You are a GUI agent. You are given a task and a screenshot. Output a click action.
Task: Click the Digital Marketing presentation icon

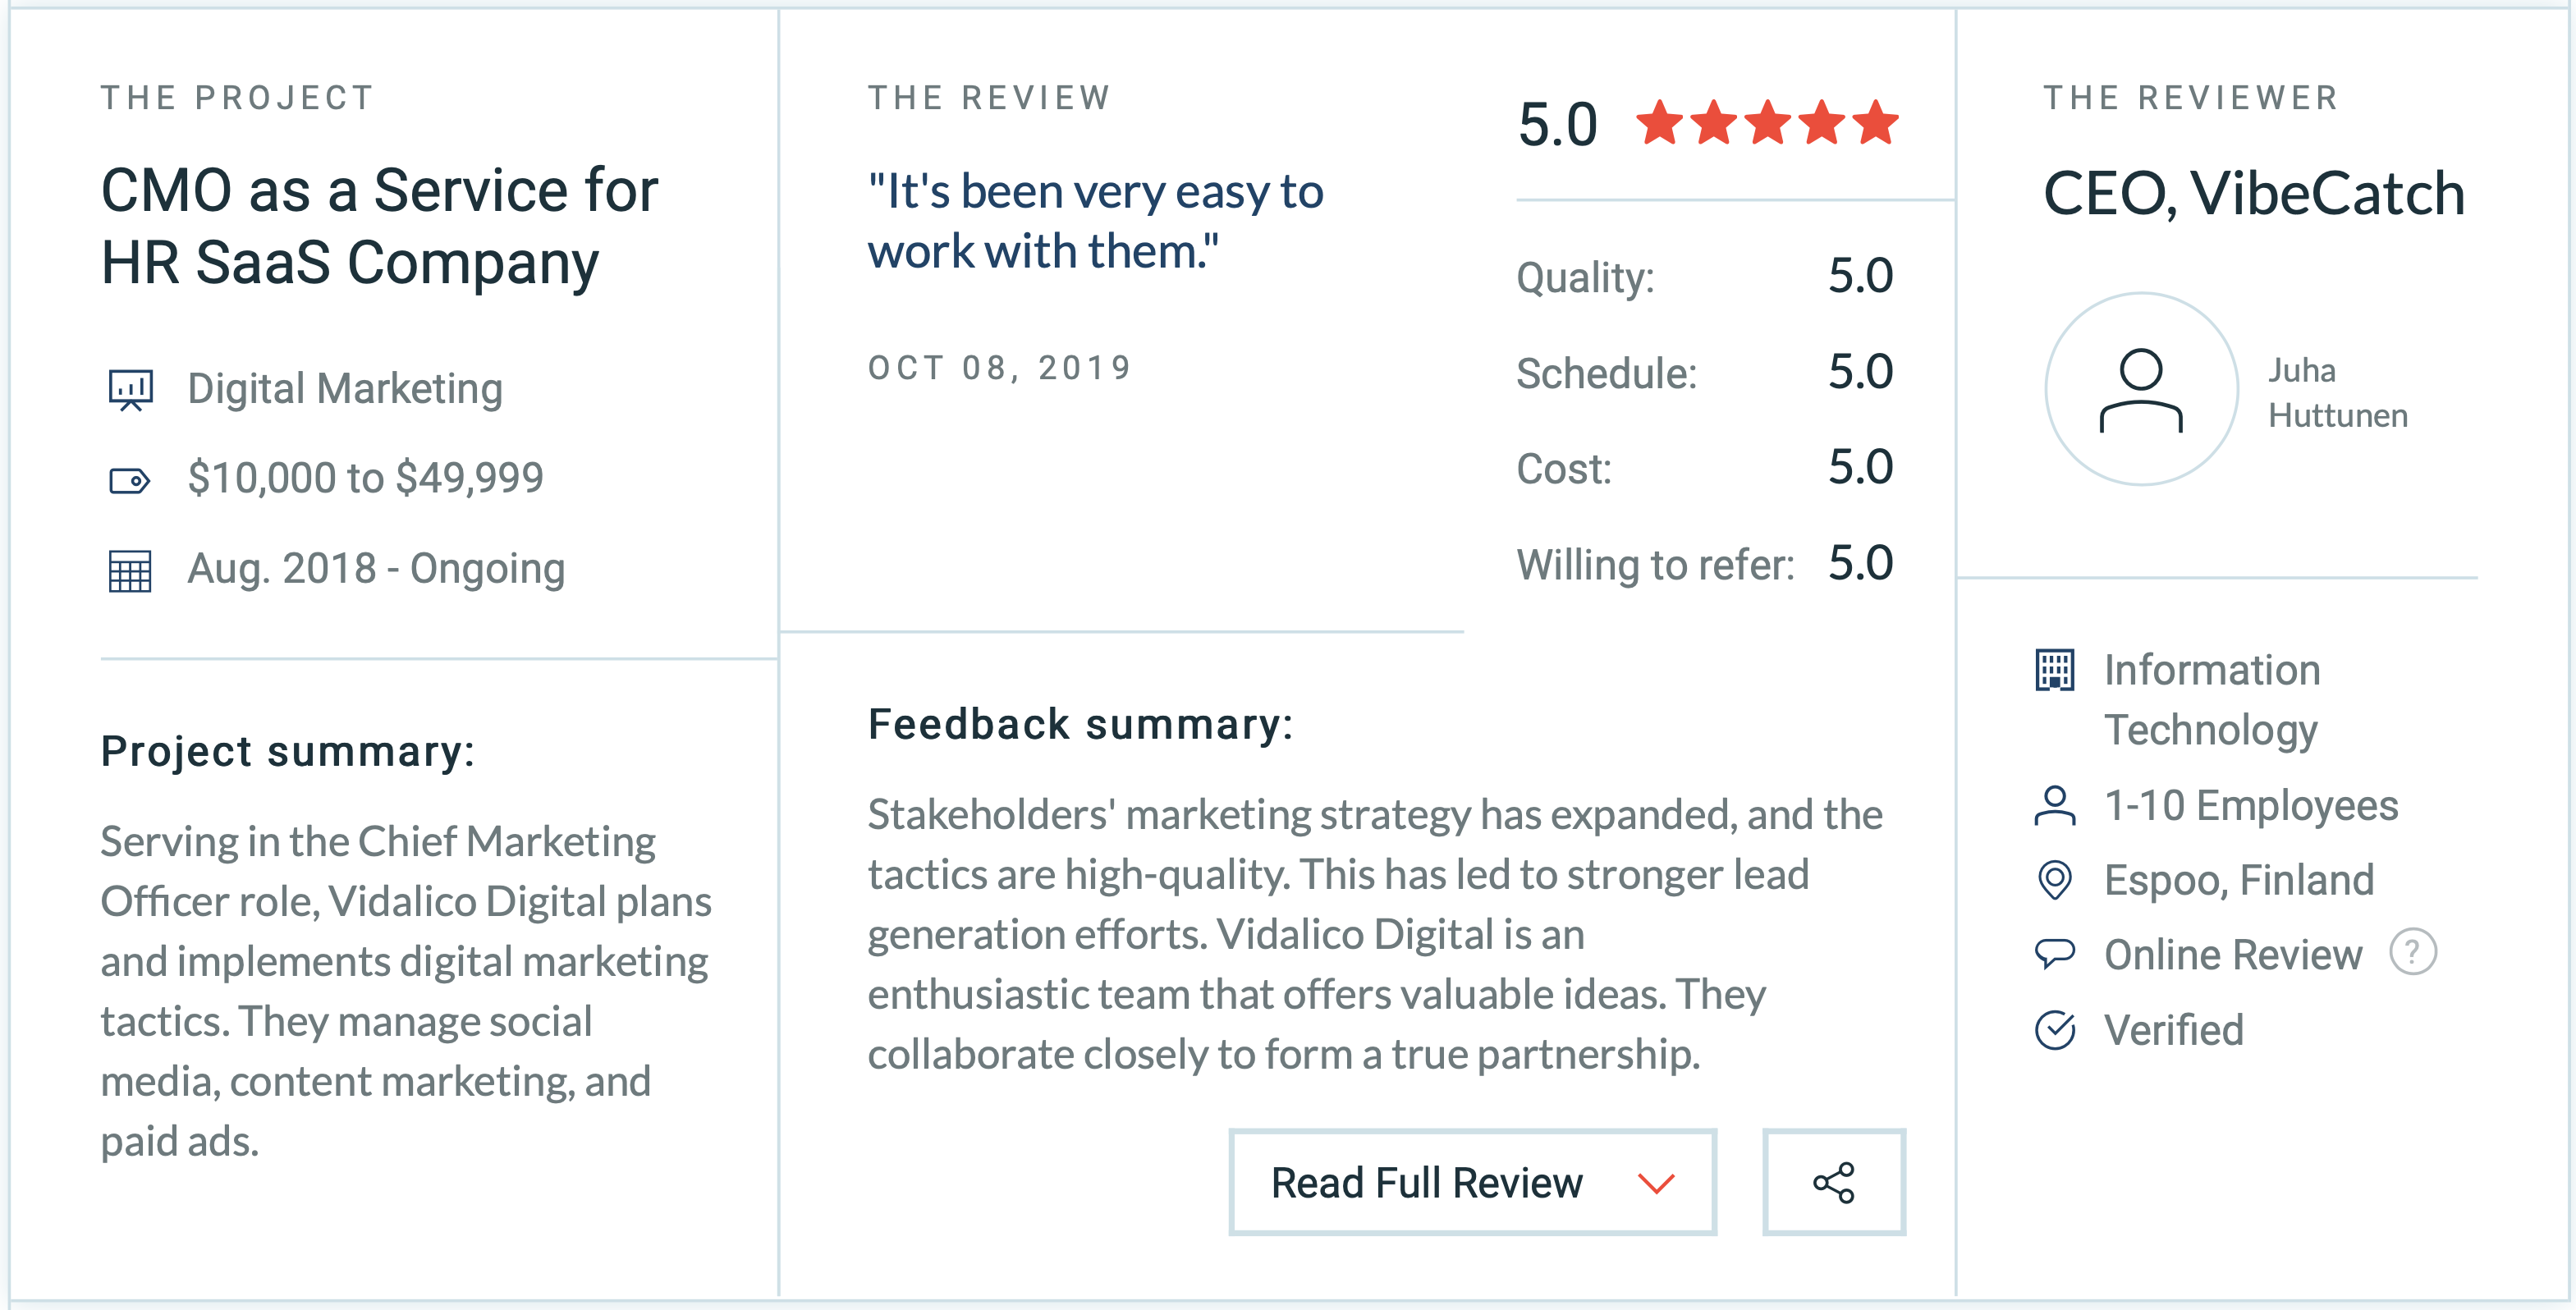click(130, 390)
